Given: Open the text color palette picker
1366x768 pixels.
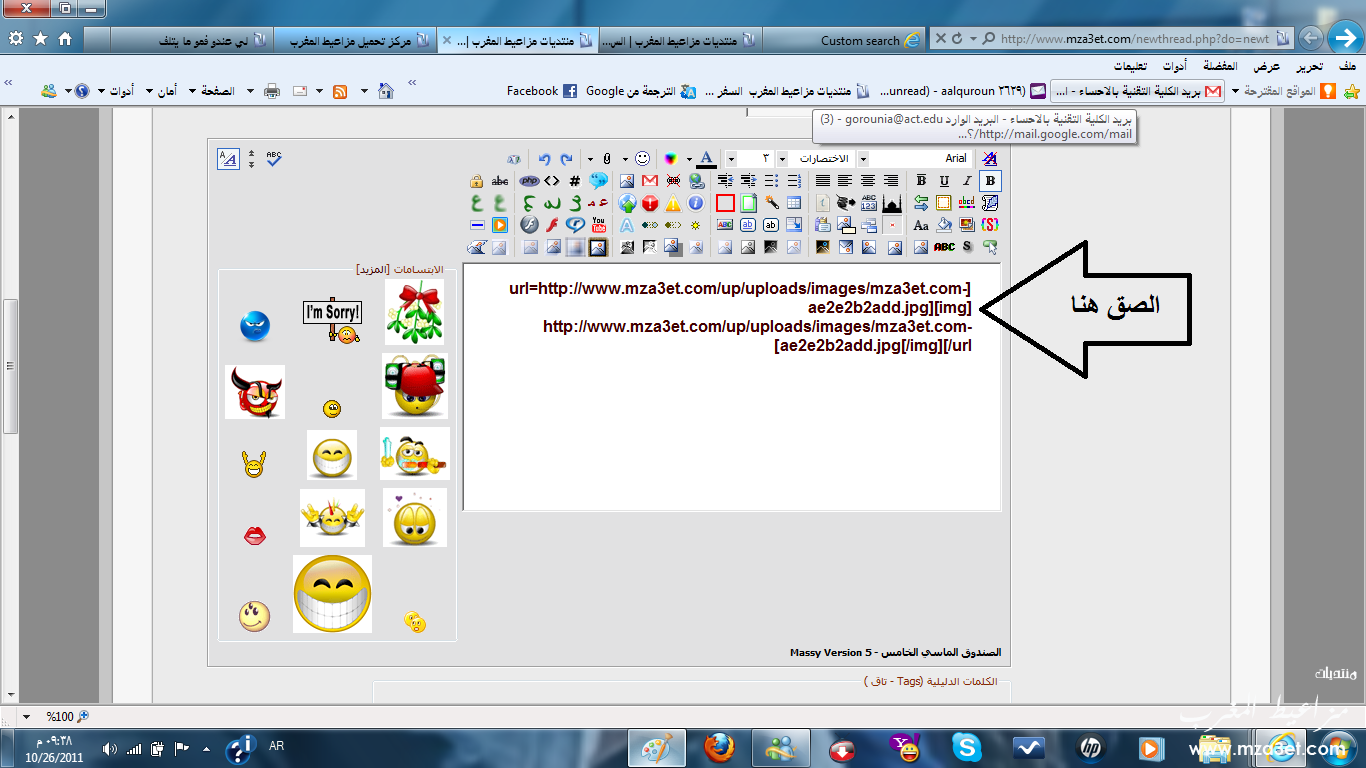Looking at the screenshot, I should (671, 159).
